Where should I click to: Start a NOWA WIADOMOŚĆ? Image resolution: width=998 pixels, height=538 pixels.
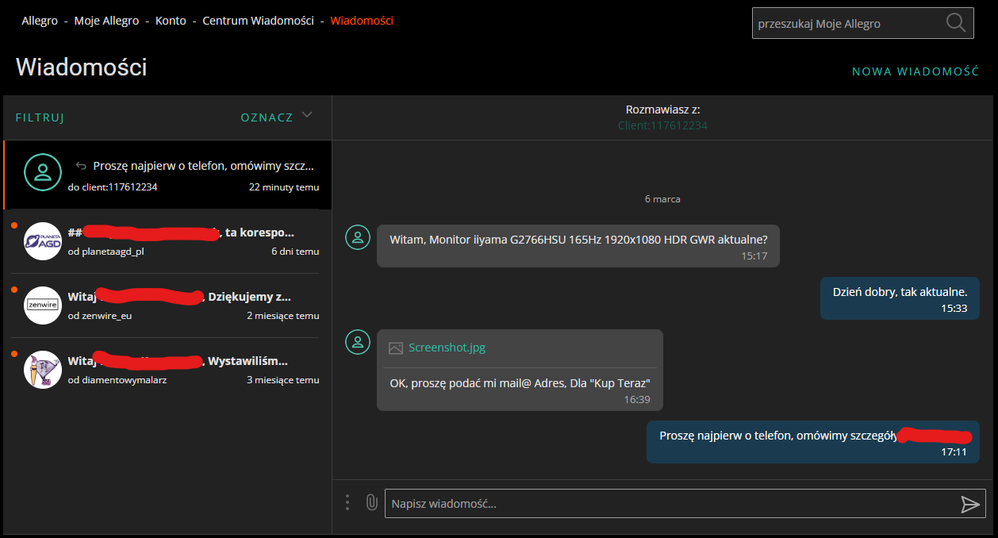click(x=915, y=71)
